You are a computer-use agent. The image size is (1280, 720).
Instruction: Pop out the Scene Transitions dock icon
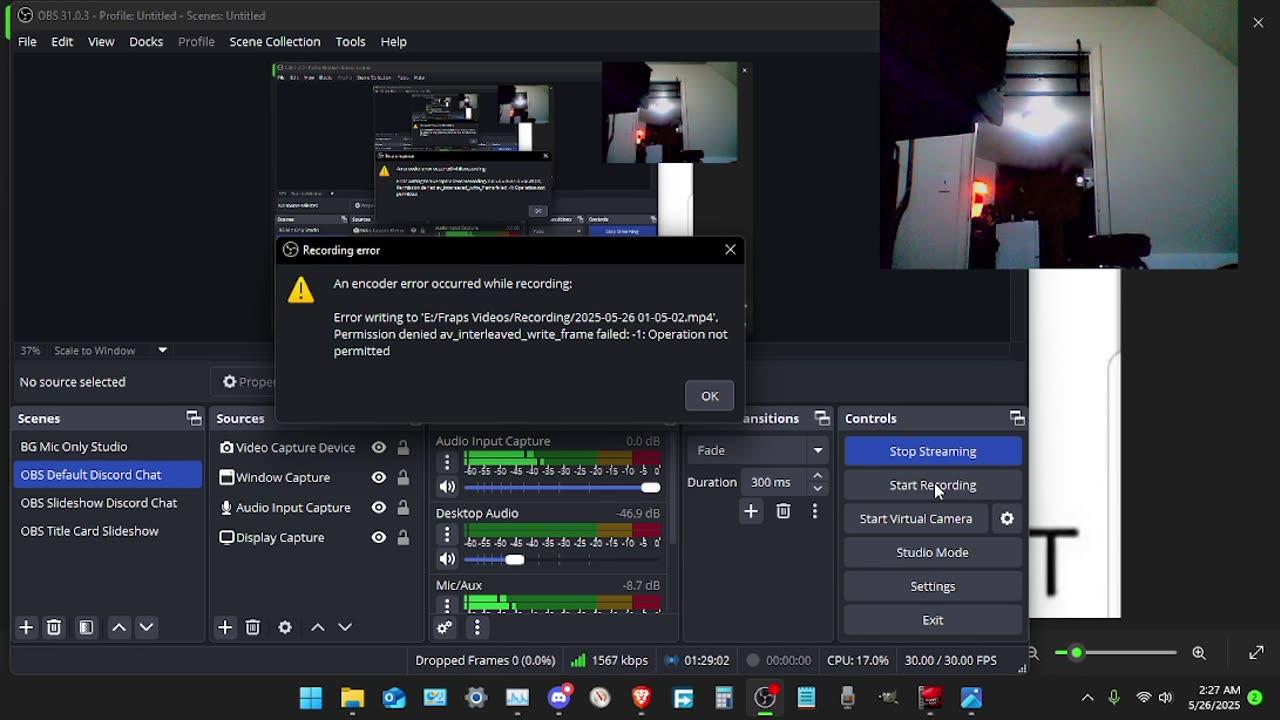(822, 418)
